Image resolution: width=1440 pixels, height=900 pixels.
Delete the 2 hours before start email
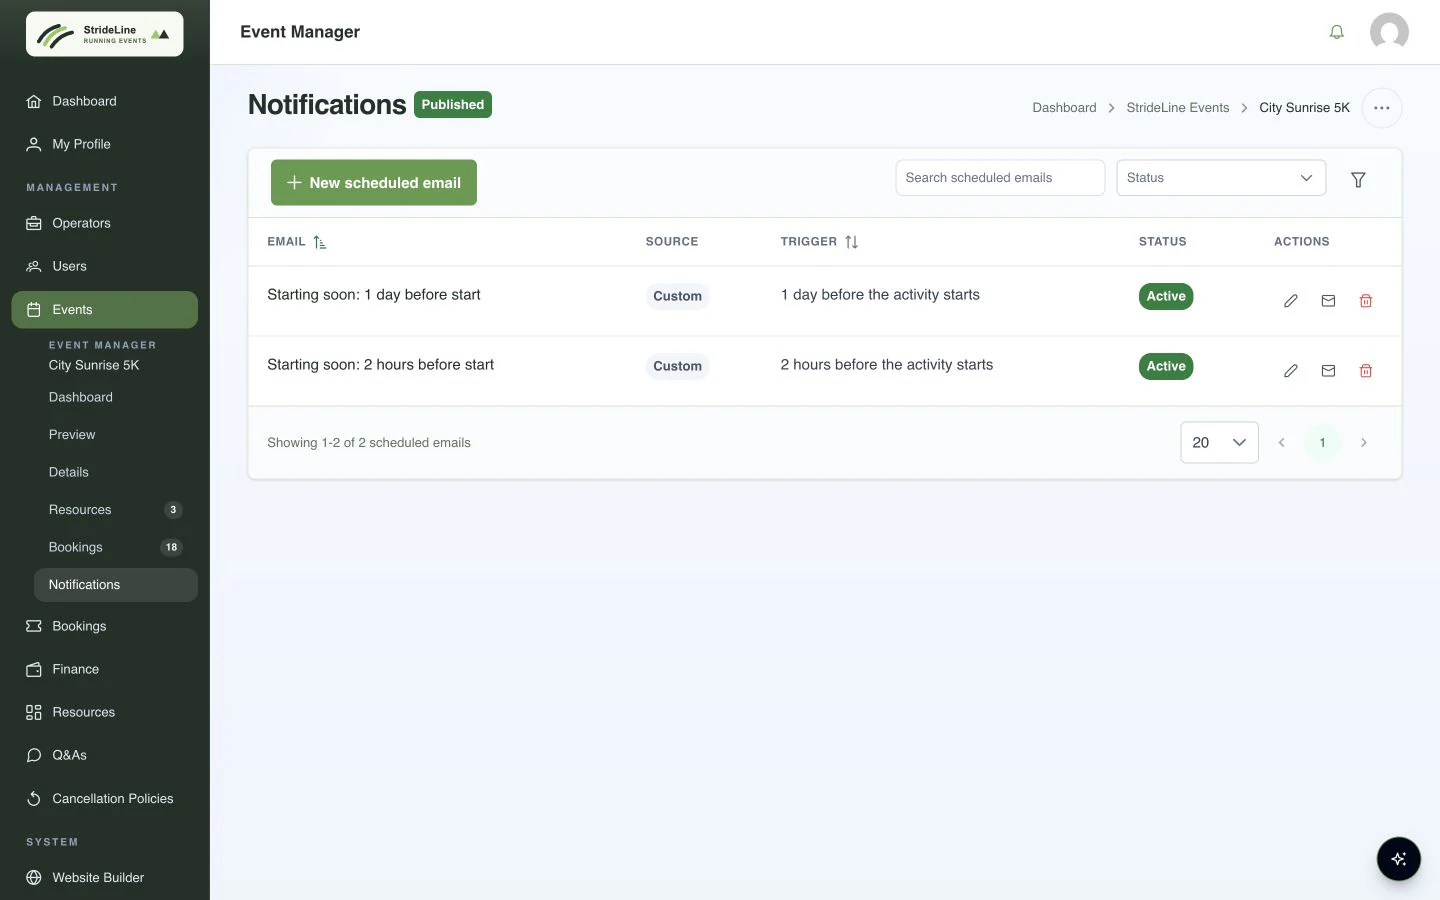pos(1366,371)
